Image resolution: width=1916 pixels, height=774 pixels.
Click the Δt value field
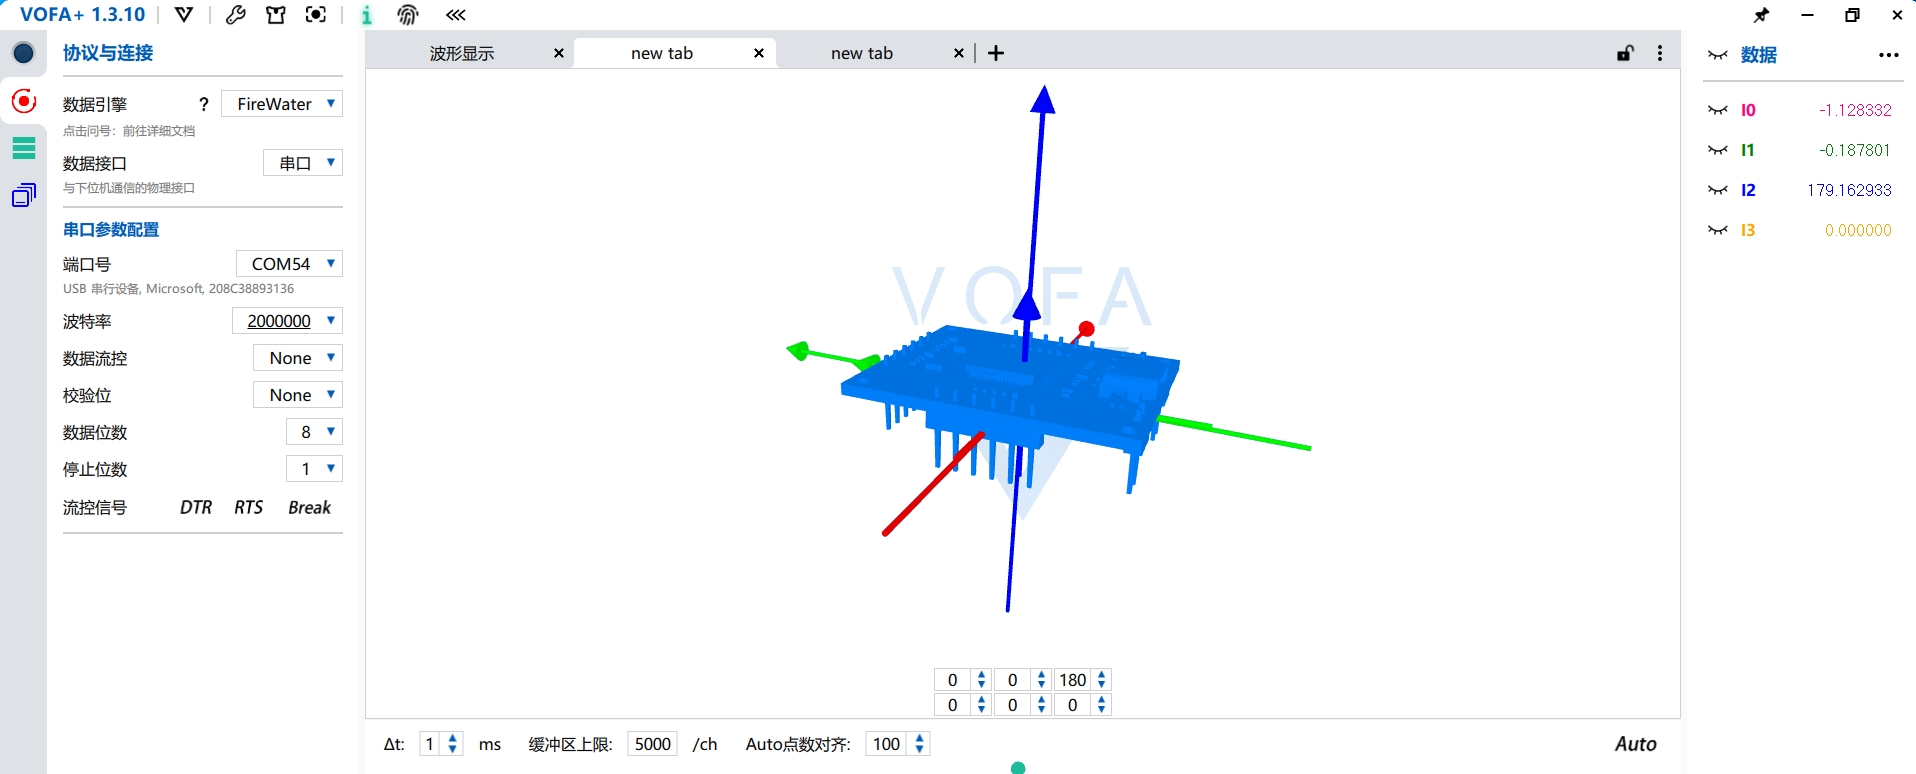[430, 744]
